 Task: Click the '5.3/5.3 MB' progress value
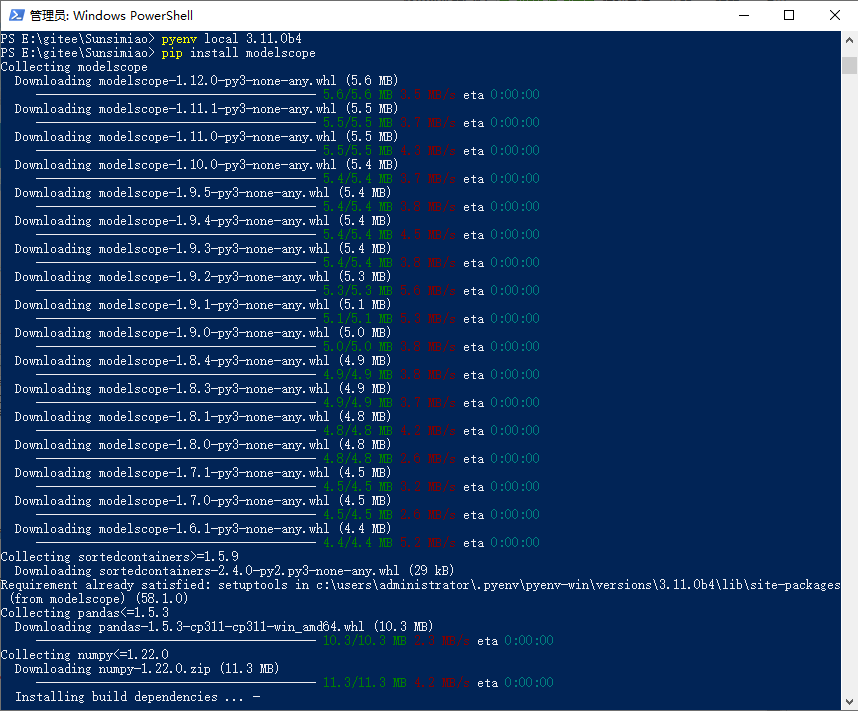coord(358,291)
